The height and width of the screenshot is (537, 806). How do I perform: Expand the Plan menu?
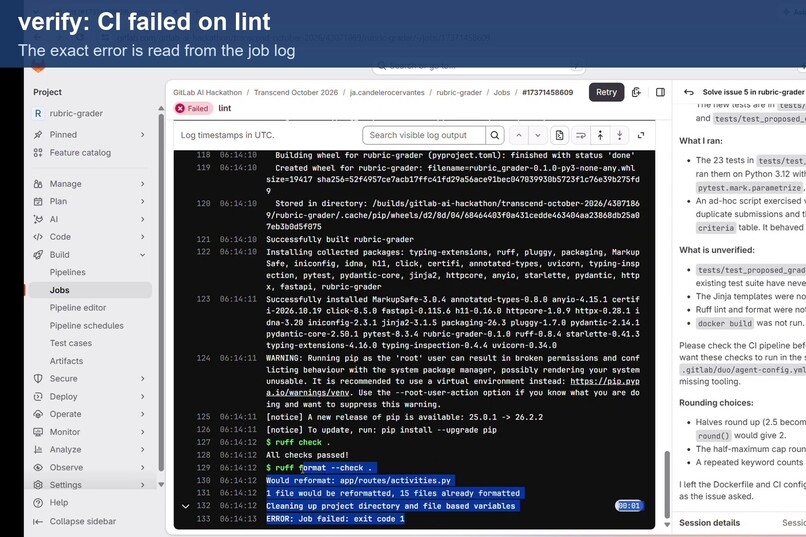tap(90, 201)
